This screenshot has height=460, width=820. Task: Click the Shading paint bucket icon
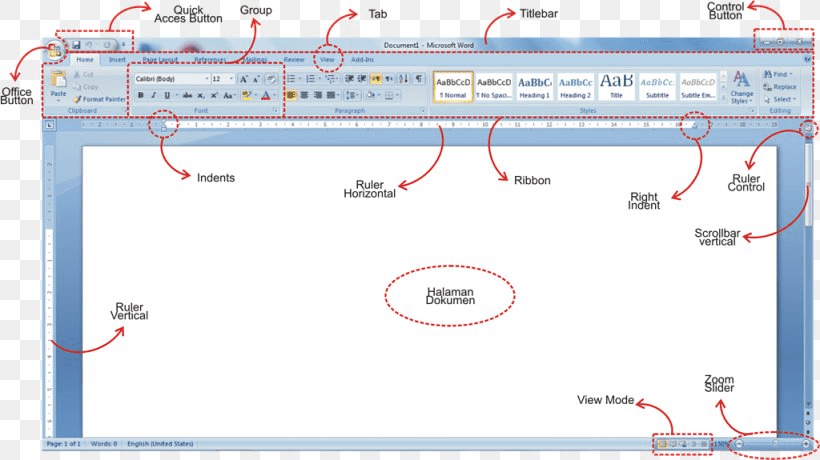[370, 95]
